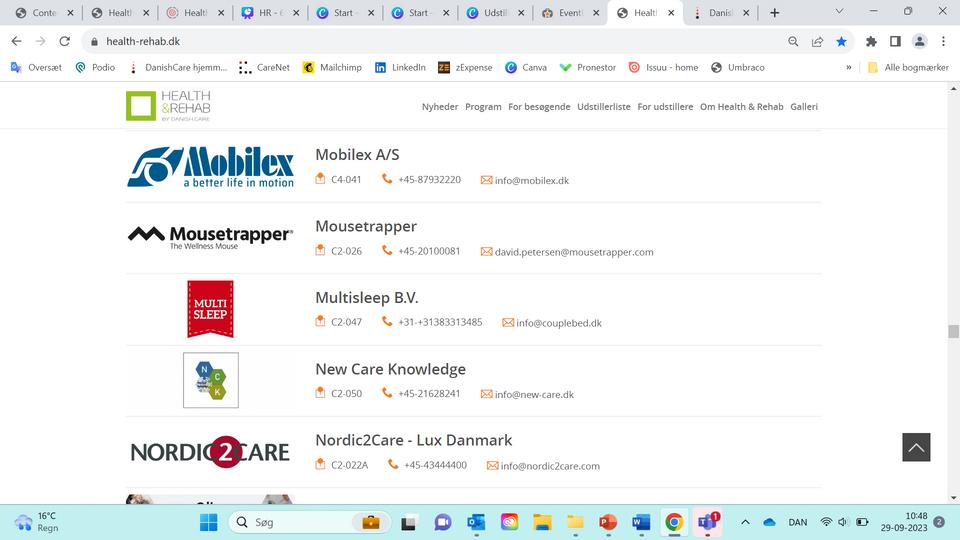Open the For udstillere menu item
The width and height of the screenshot is (960, 540).
665,107
